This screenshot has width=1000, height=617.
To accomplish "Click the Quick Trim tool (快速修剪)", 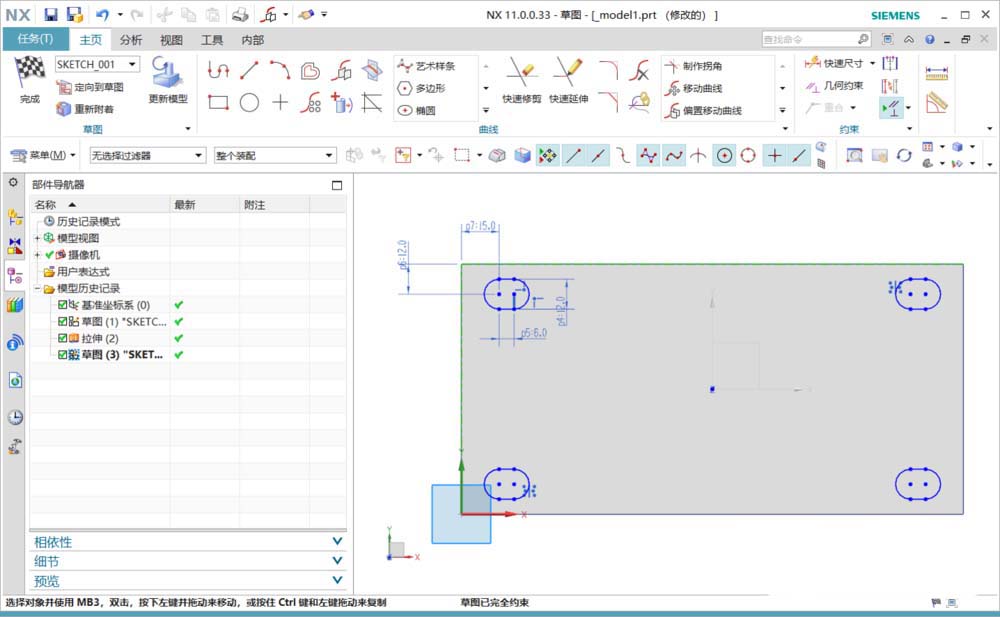I will [522, 80].
